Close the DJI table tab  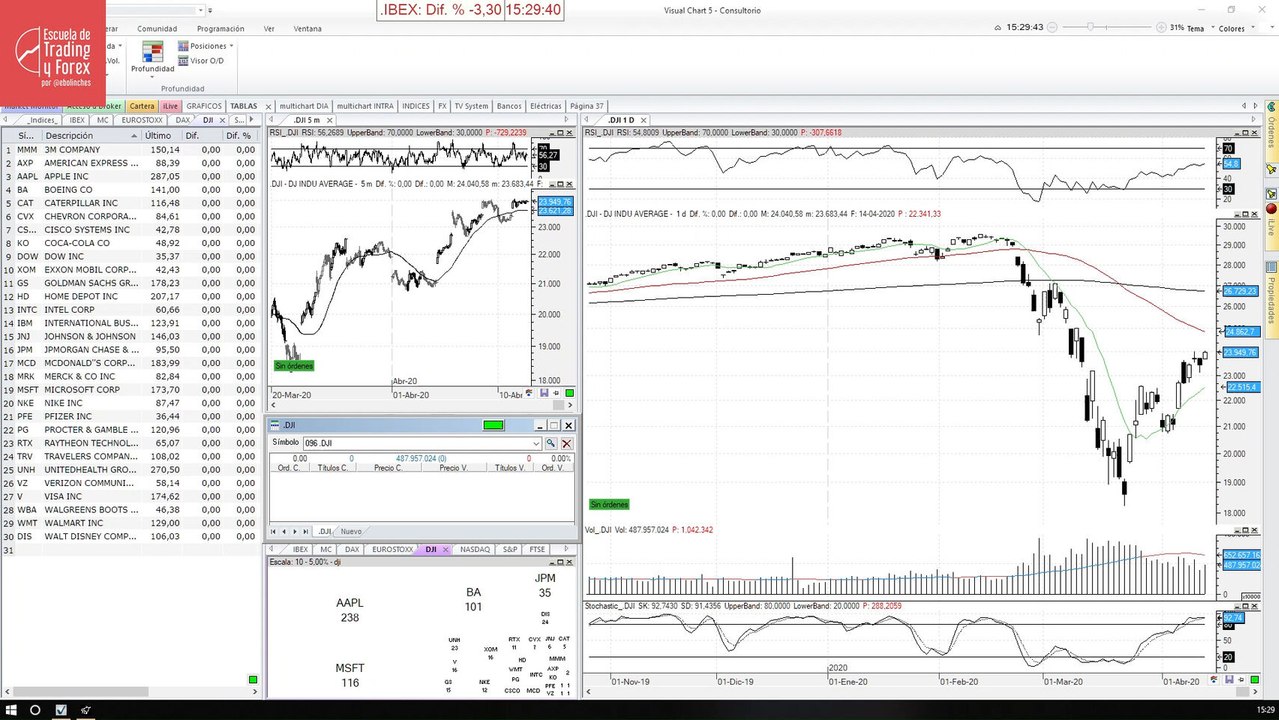pos(222,120)
